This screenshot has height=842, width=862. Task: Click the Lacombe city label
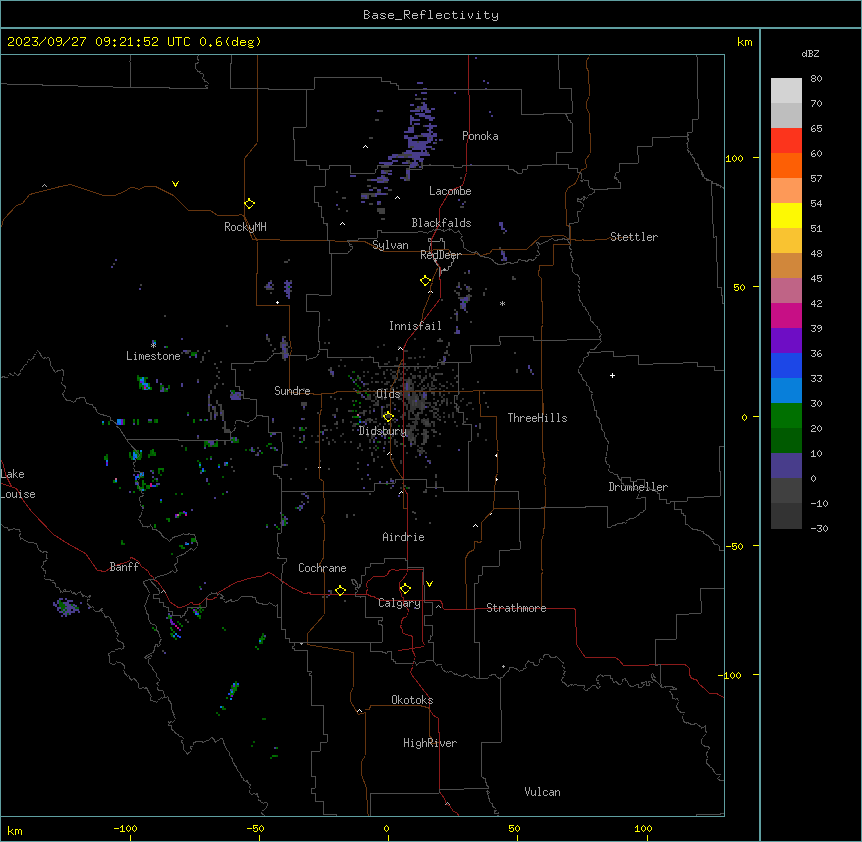[450, 191]
